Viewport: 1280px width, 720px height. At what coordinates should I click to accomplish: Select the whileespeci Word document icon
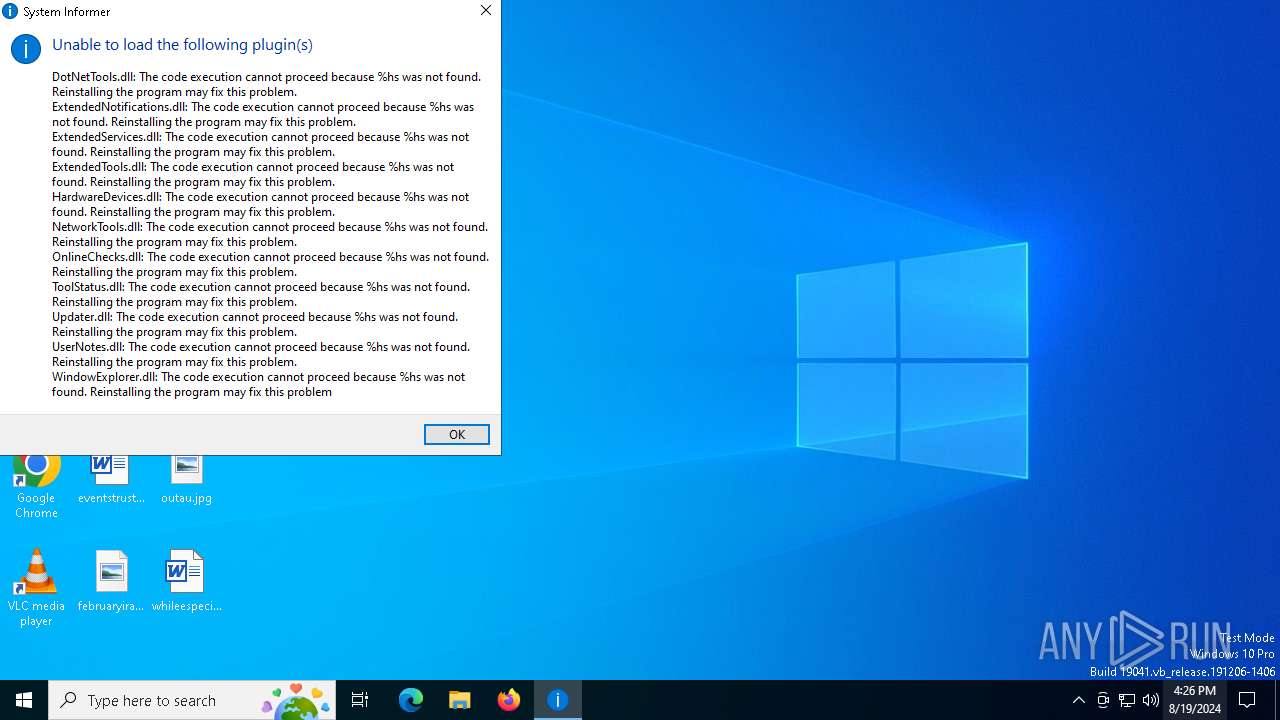tap(186, 580)
